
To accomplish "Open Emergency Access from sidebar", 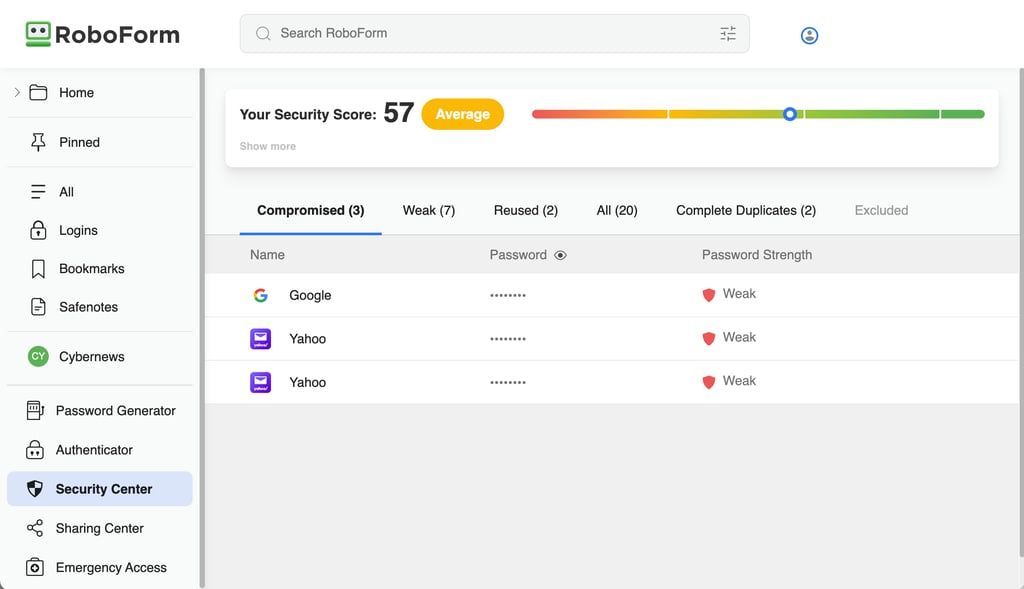I will tap(100, 567).
